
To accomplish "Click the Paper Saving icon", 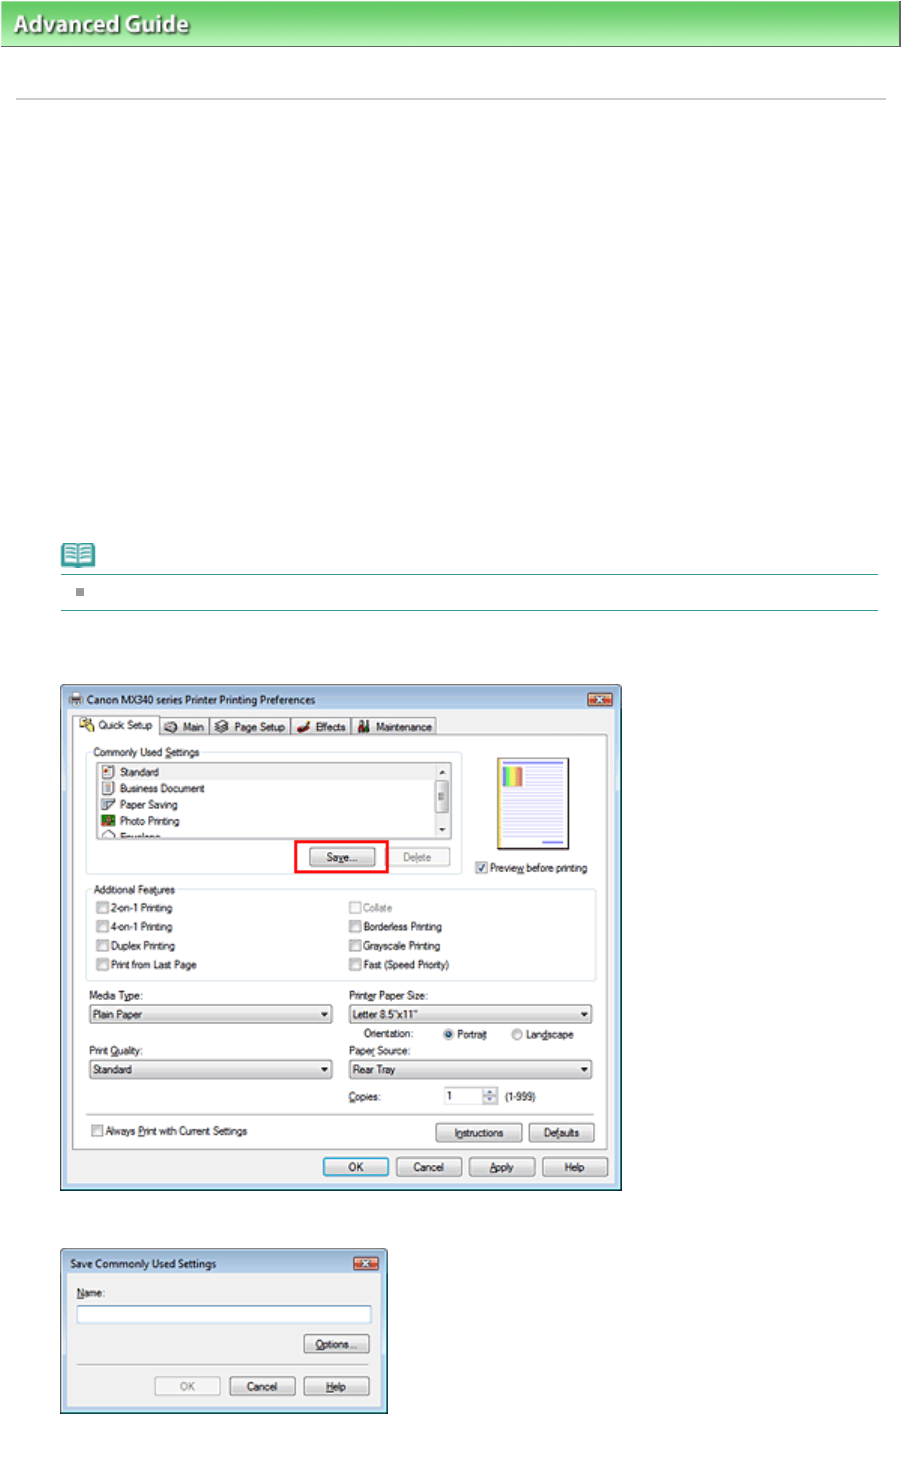I will click(108, 804).
